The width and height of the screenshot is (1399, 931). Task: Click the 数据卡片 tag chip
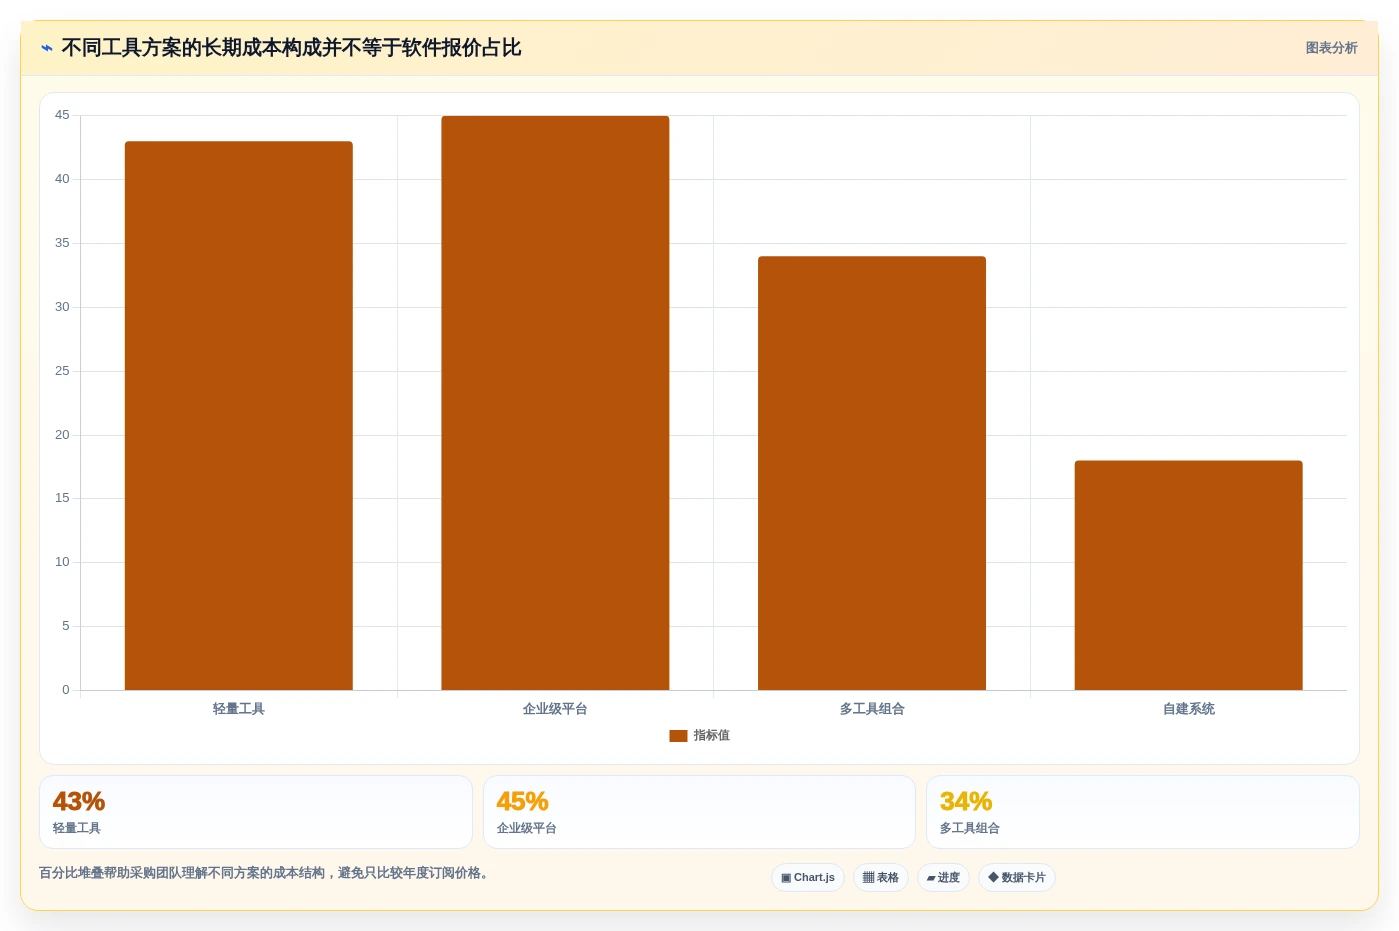pos(1017,878)
